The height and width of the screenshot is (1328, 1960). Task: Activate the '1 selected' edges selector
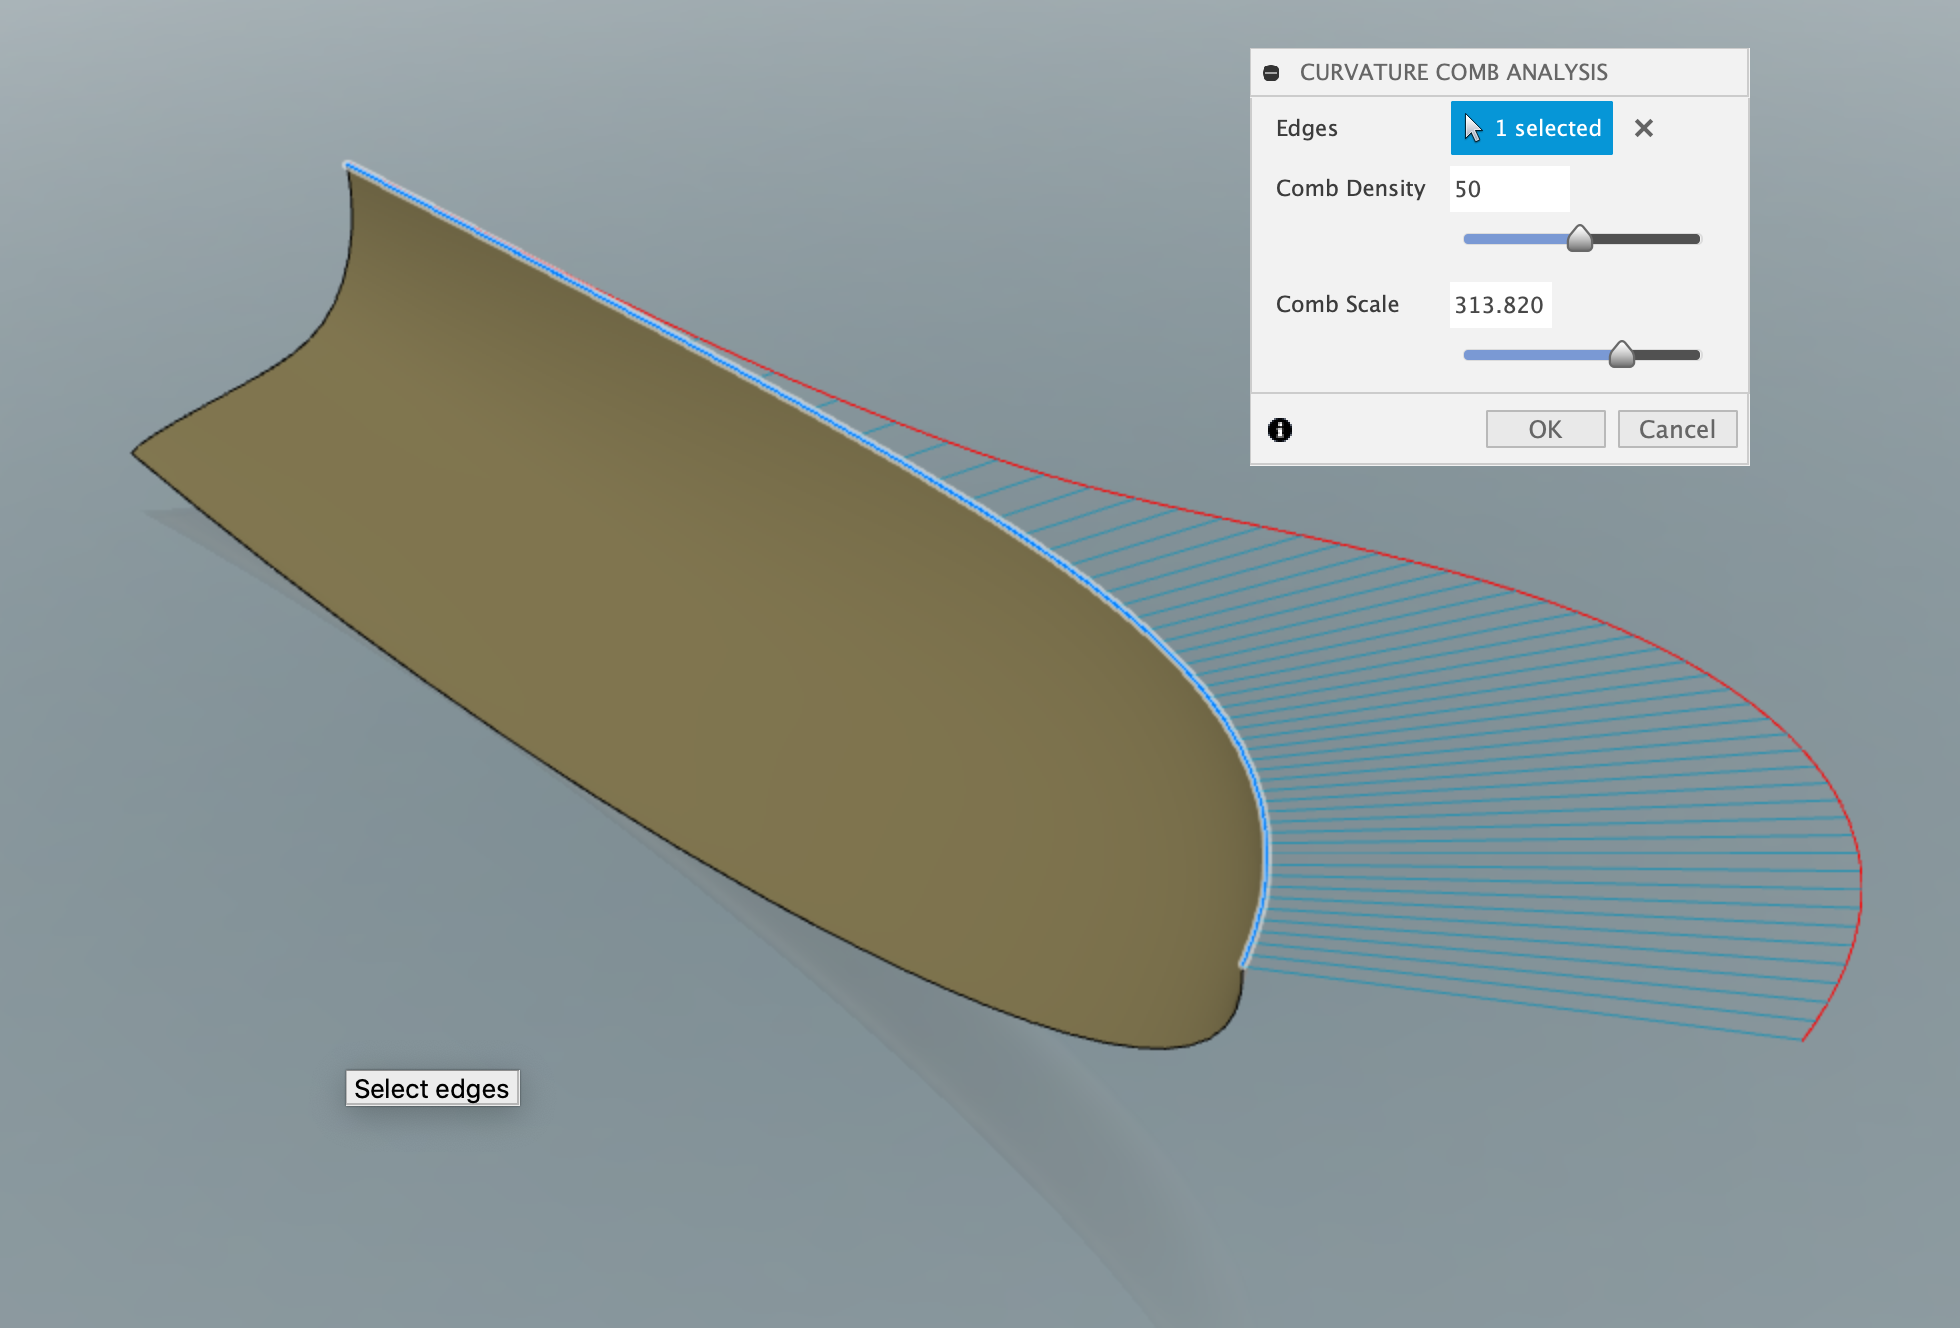coord(1531,128)
